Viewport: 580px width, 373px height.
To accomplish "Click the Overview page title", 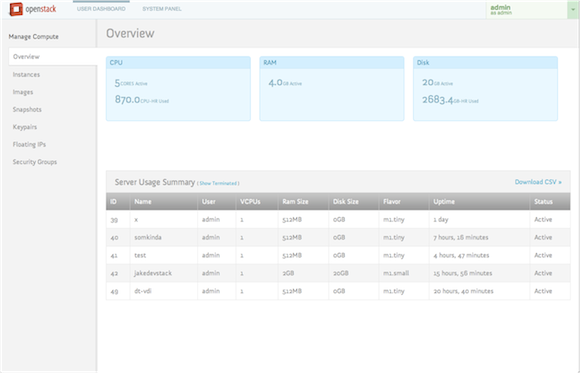I will point(130,33).
